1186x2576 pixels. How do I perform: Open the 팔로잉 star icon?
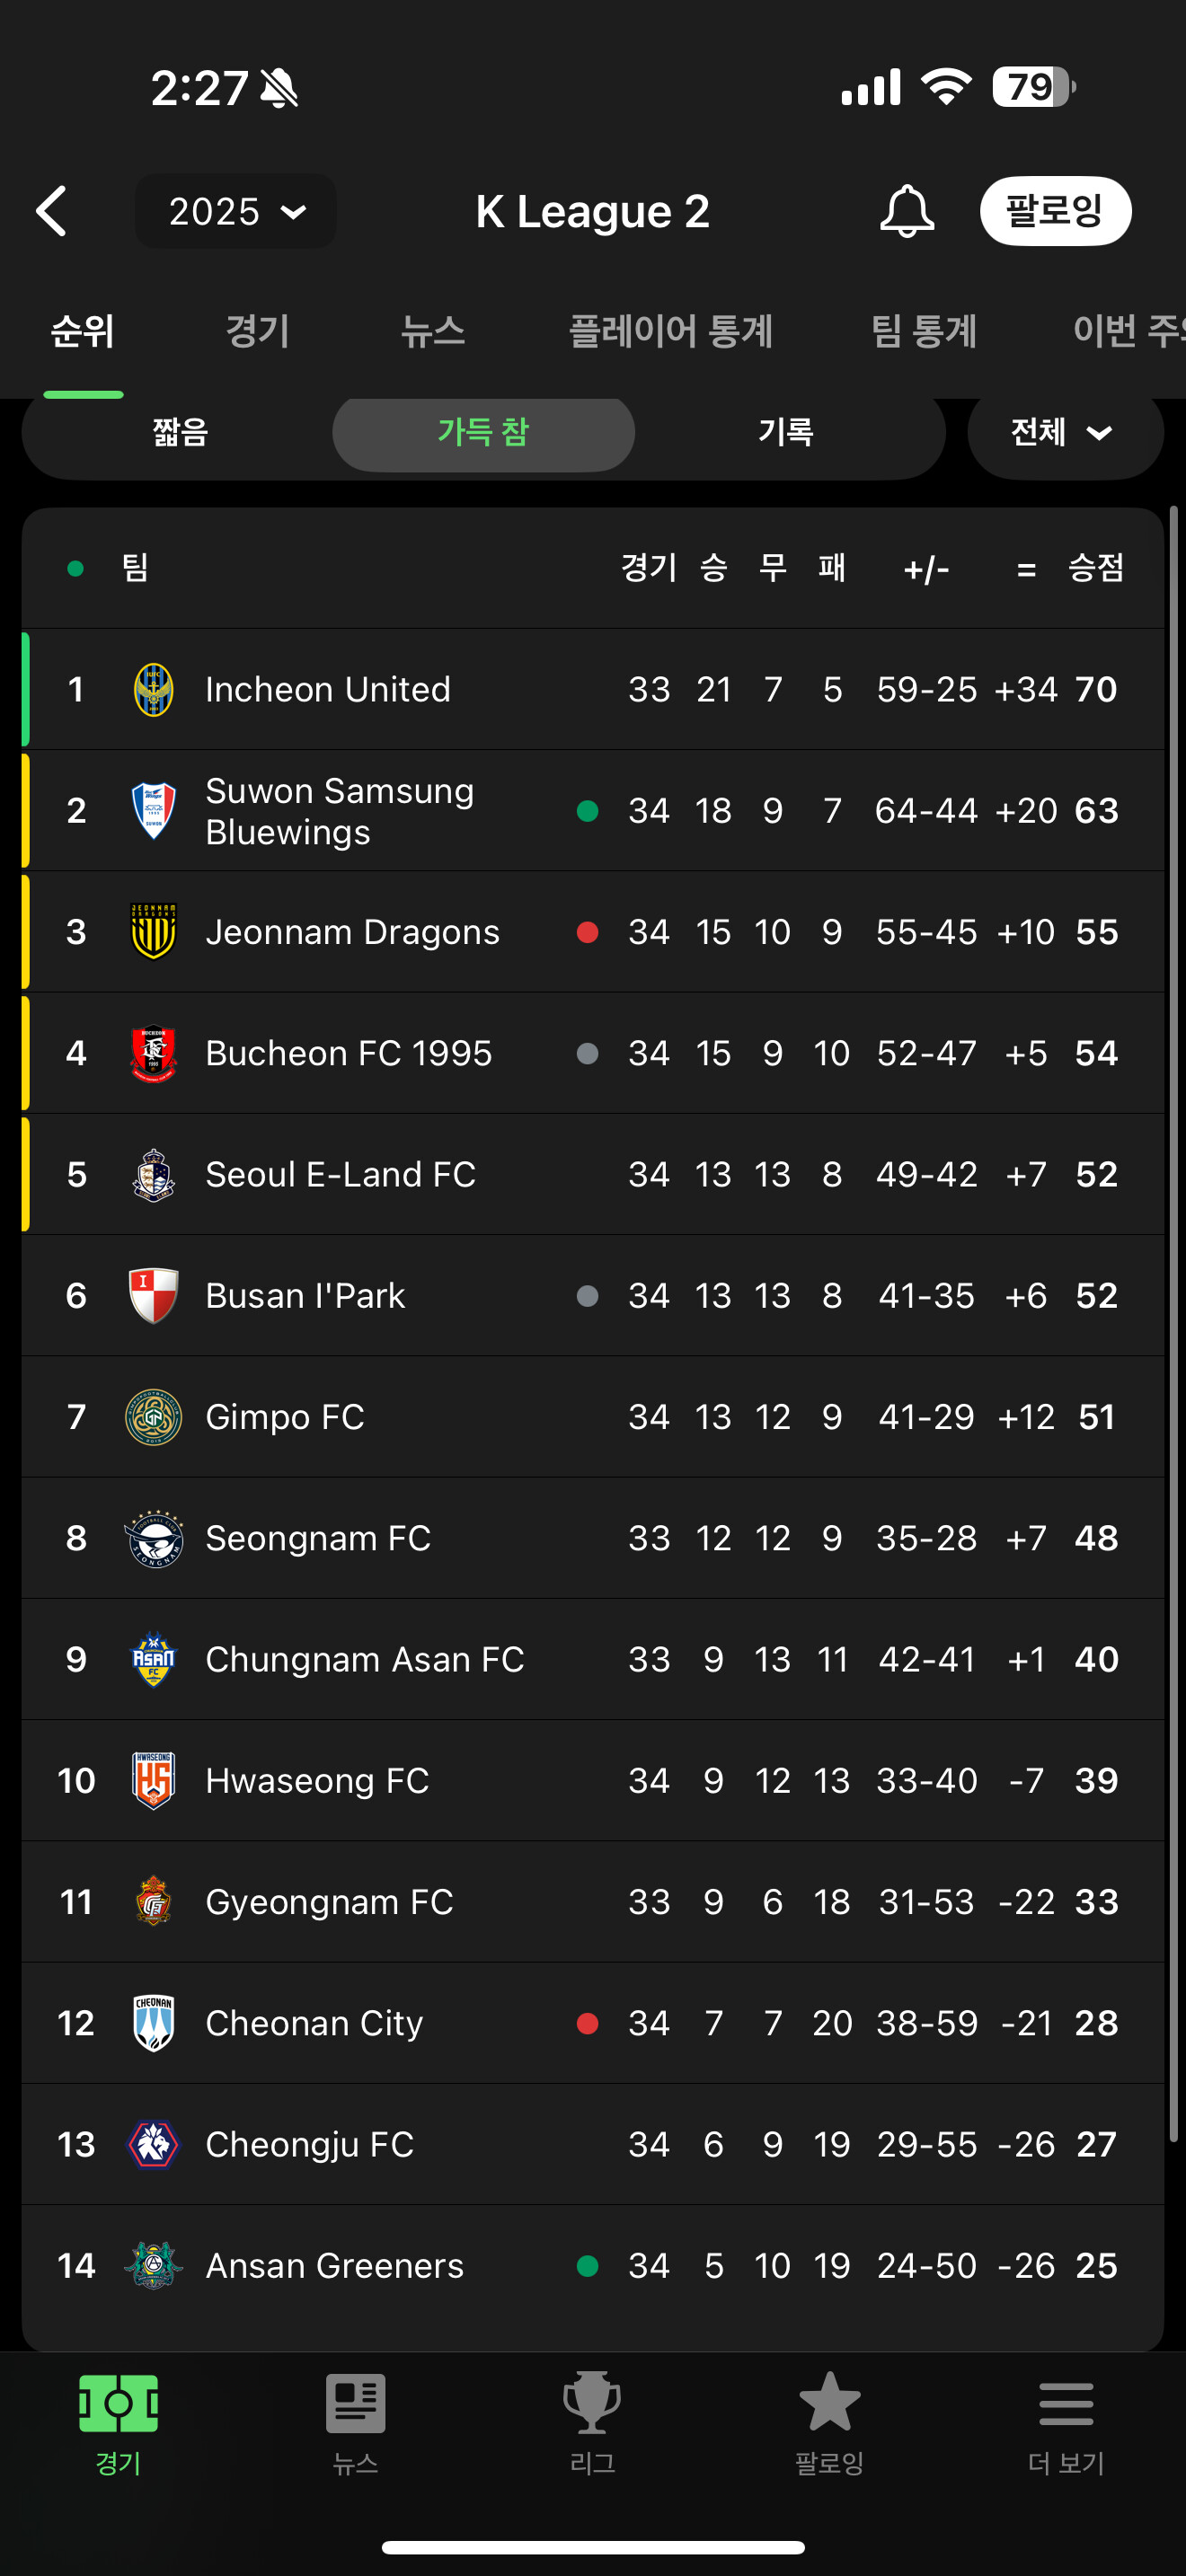tap(829, 2403)
